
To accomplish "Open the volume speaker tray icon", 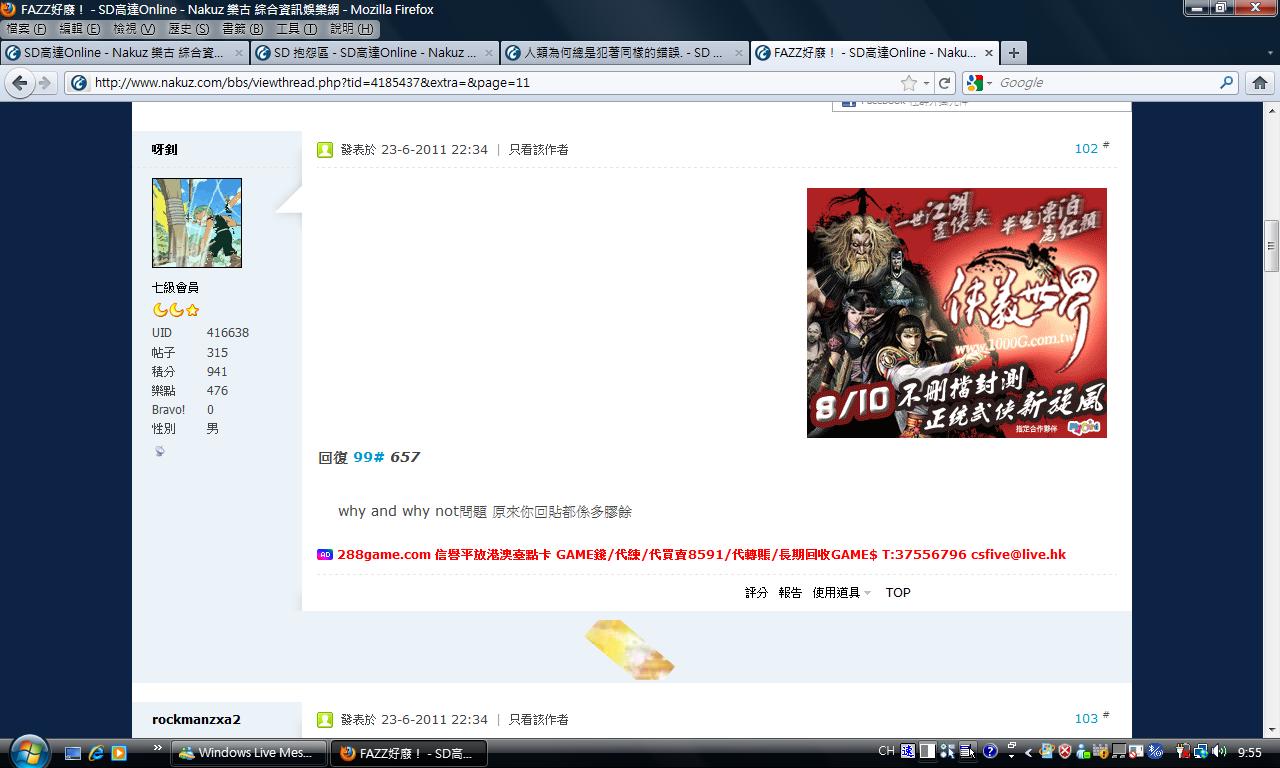I will (x=1219, y=752).
